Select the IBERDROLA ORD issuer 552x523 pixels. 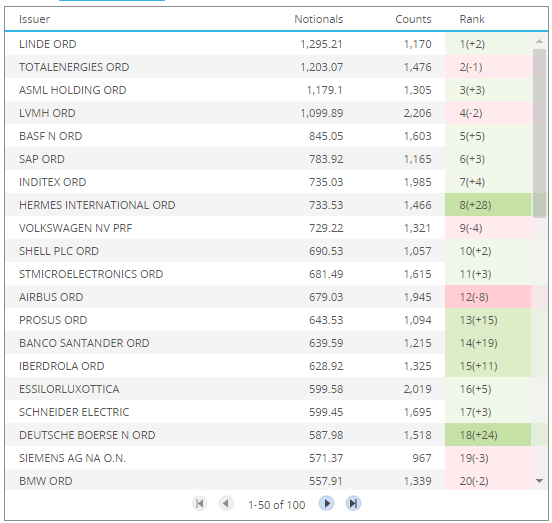[x=62, y=366]
